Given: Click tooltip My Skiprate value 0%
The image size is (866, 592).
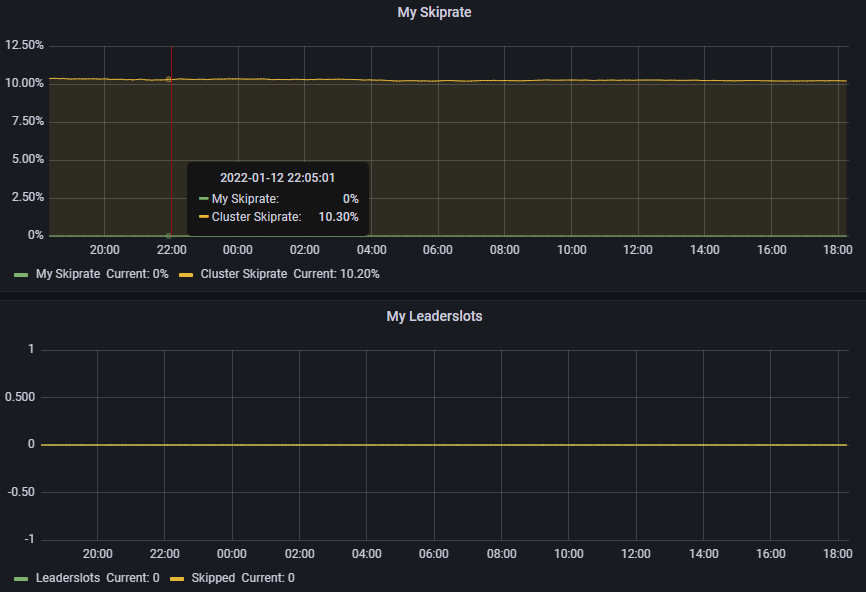Looking at the screenshot, I should [351, 199].
